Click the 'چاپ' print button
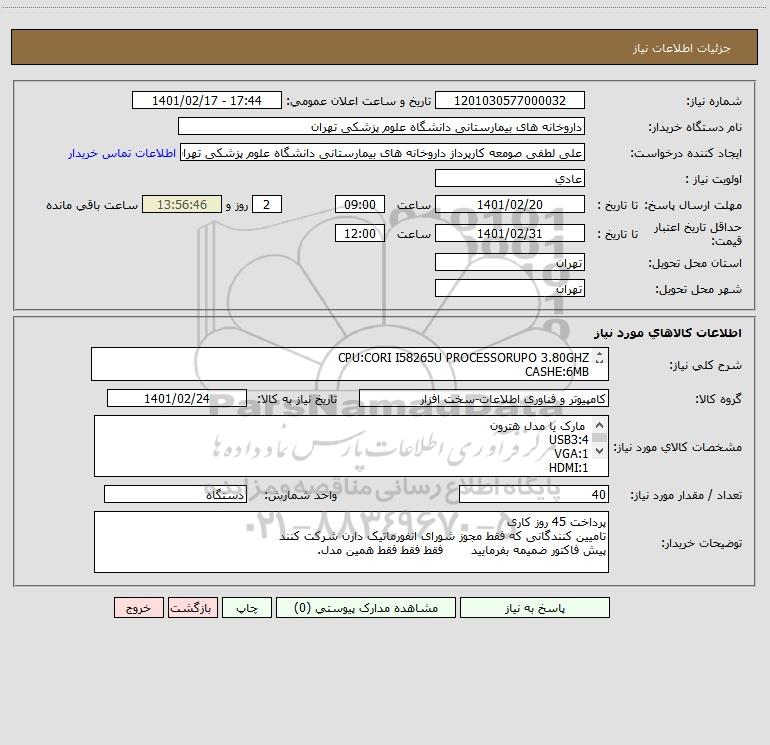The width and height of the screenshot is (770, 745). [247, 607]
